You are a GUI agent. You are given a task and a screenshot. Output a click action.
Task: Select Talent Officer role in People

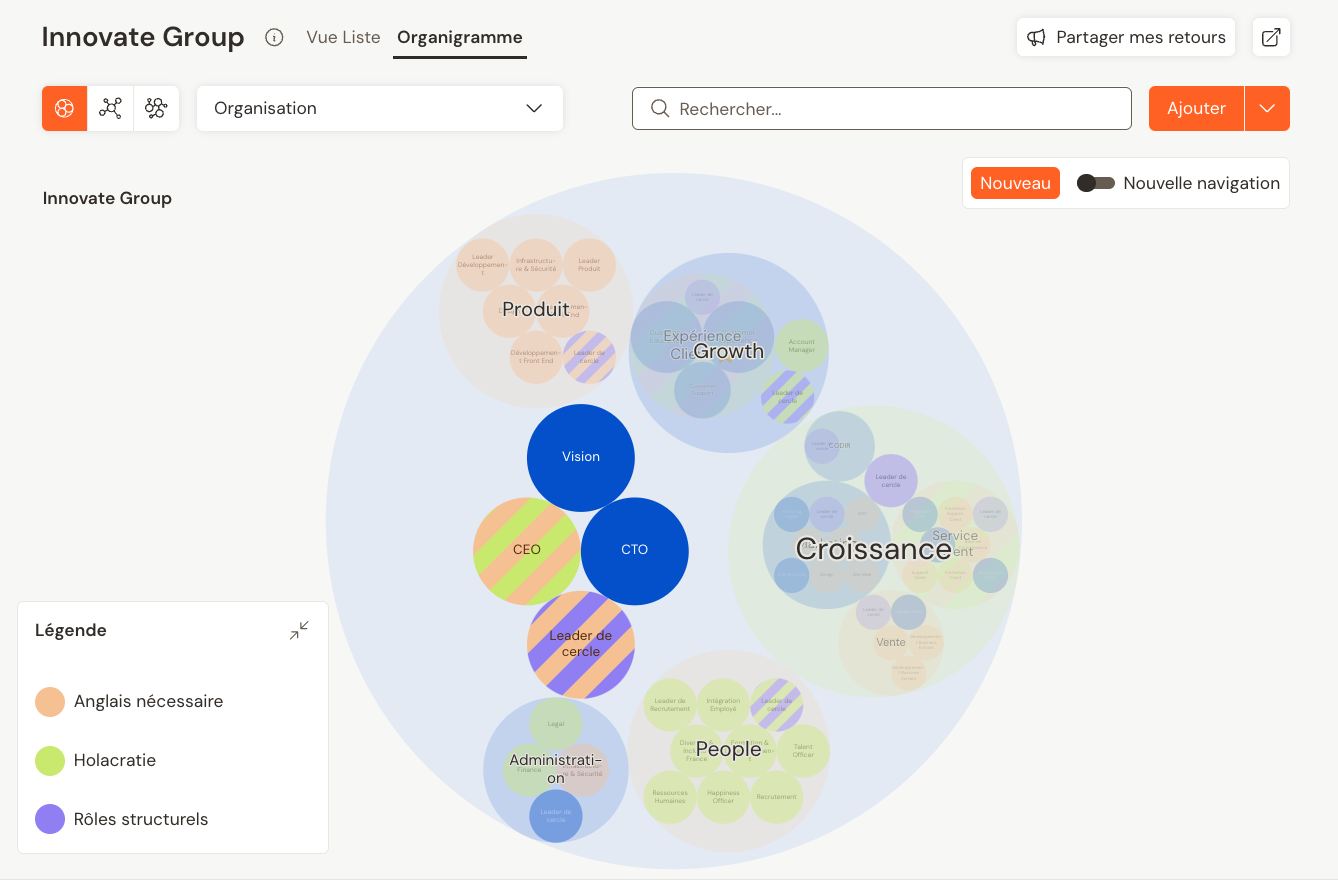point(803,751)
